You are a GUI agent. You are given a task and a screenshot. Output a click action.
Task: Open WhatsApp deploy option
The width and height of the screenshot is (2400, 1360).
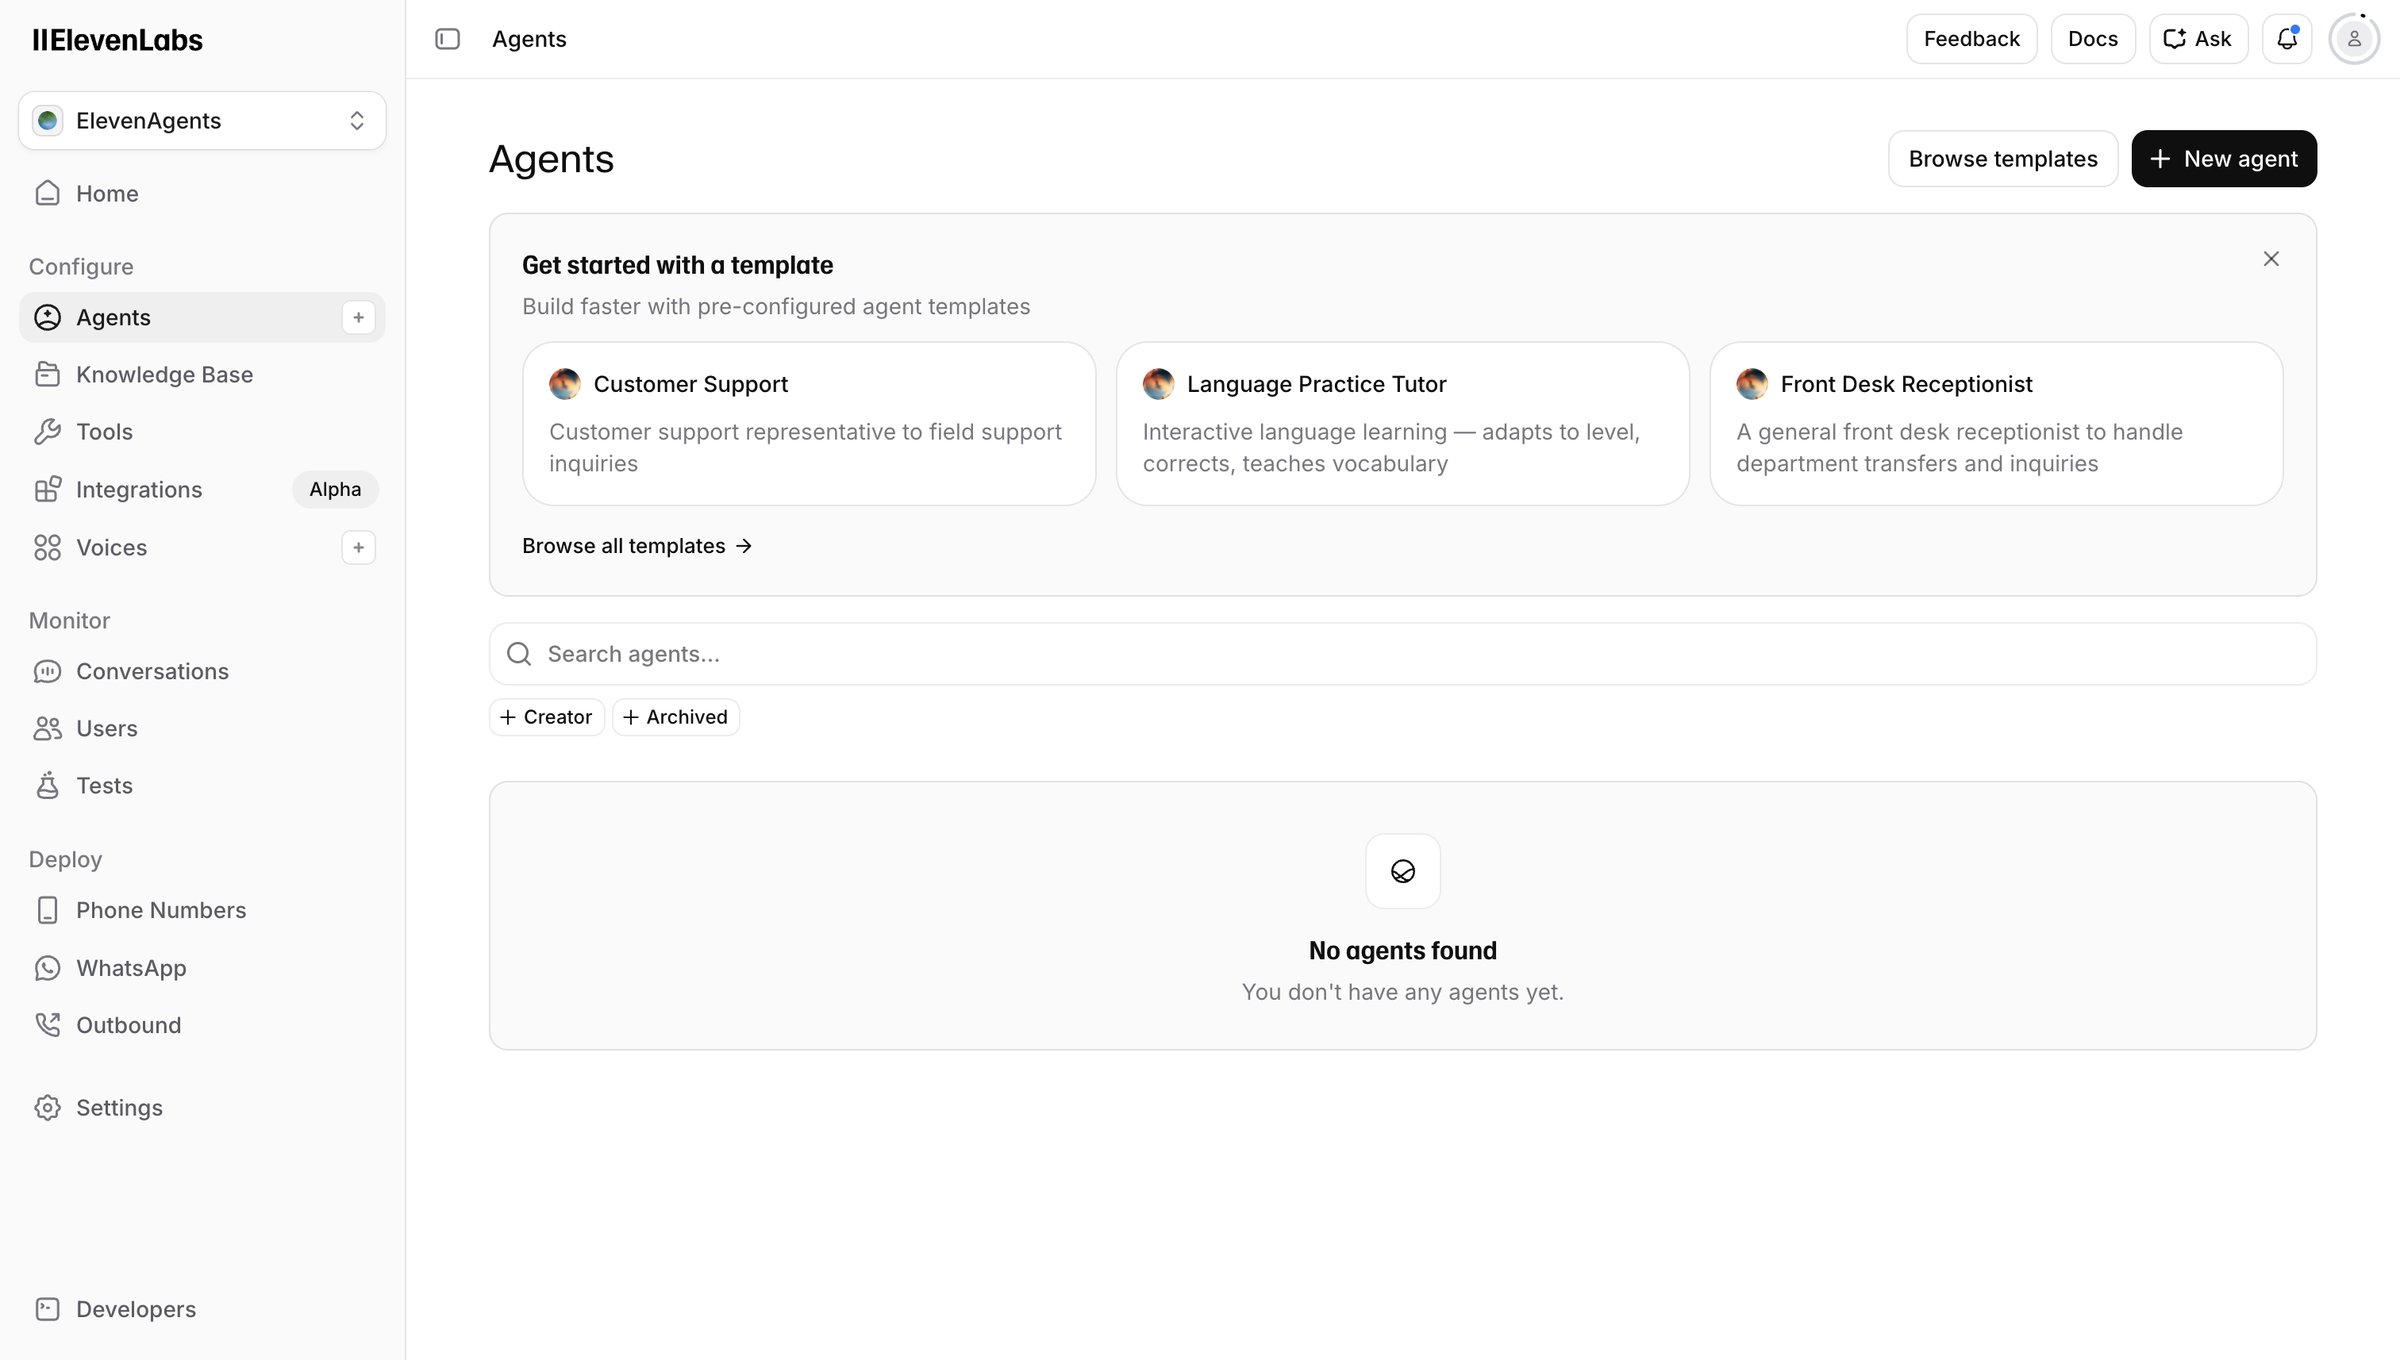202,968
